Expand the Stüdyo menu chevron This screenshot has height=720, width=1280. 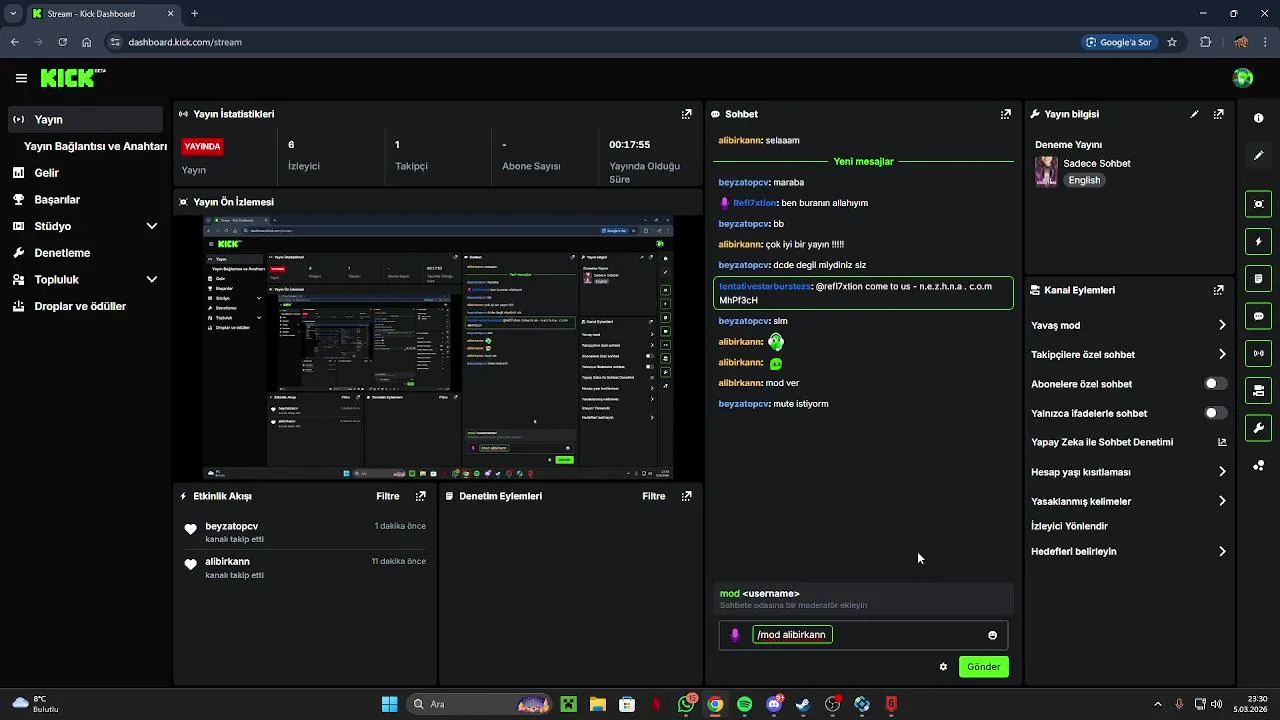click(152, 226)
